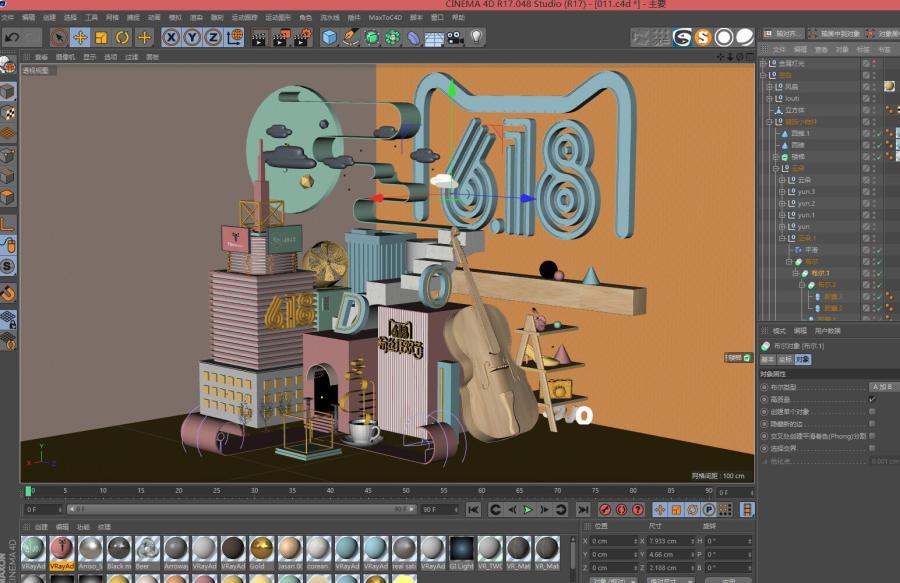Select the Black material thumbnail
Image resolution: width=900 pixels, height=583 pixels.
(119, 553)
